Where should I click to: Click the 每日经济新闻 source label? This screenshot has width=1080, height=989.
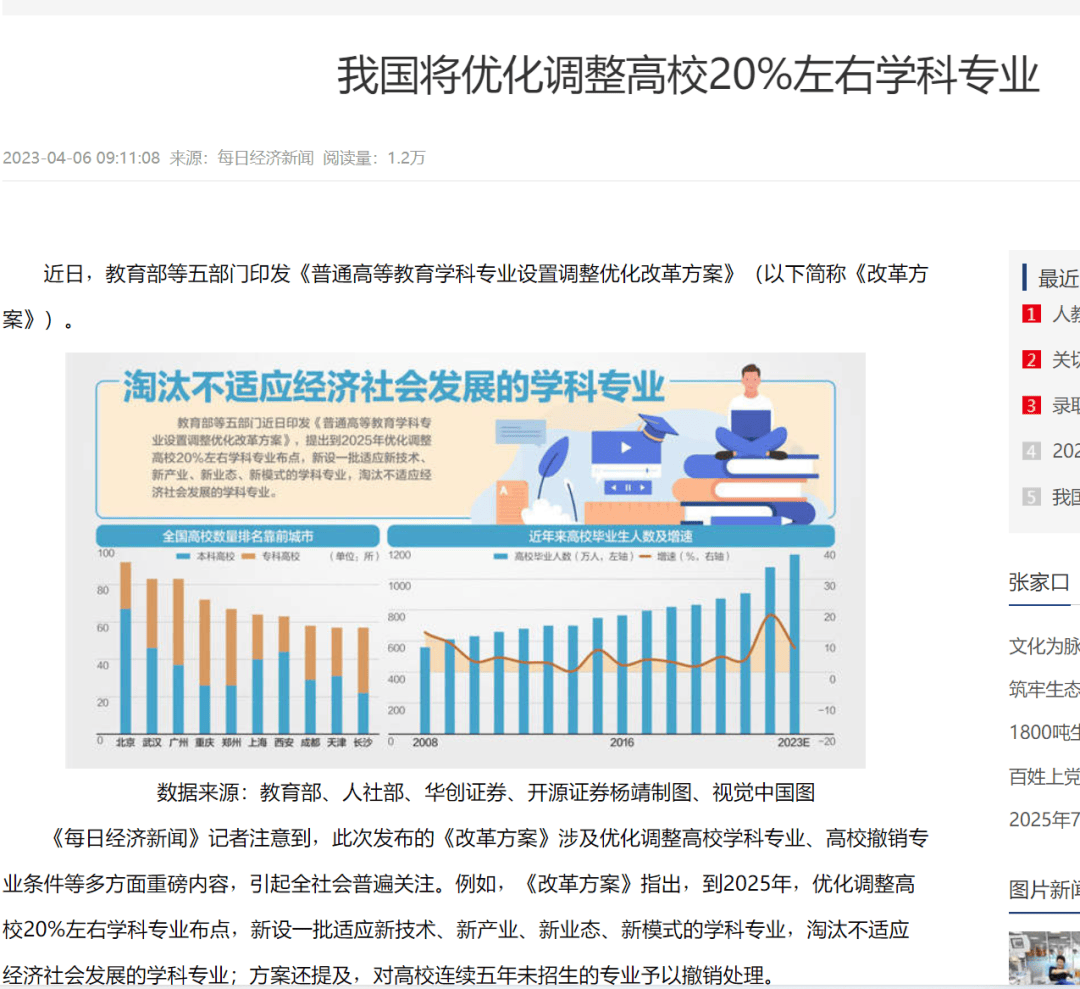pyautogui.click(x=265, y=158)
